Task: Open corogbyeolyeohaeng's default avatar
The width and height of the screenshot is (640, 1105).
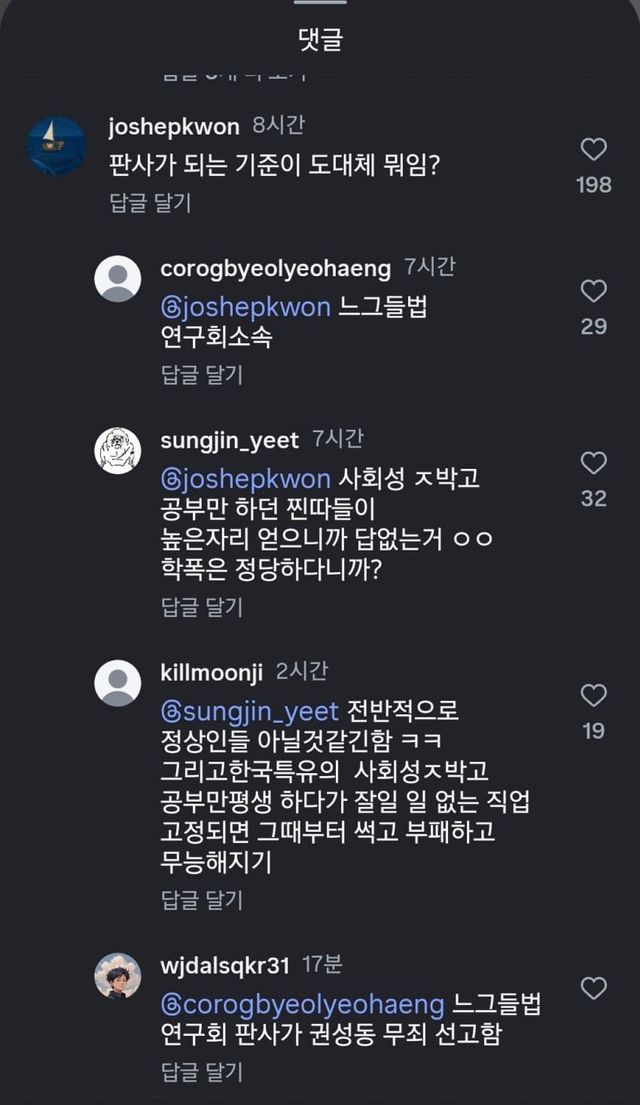Action: click(x=118, y=278)
